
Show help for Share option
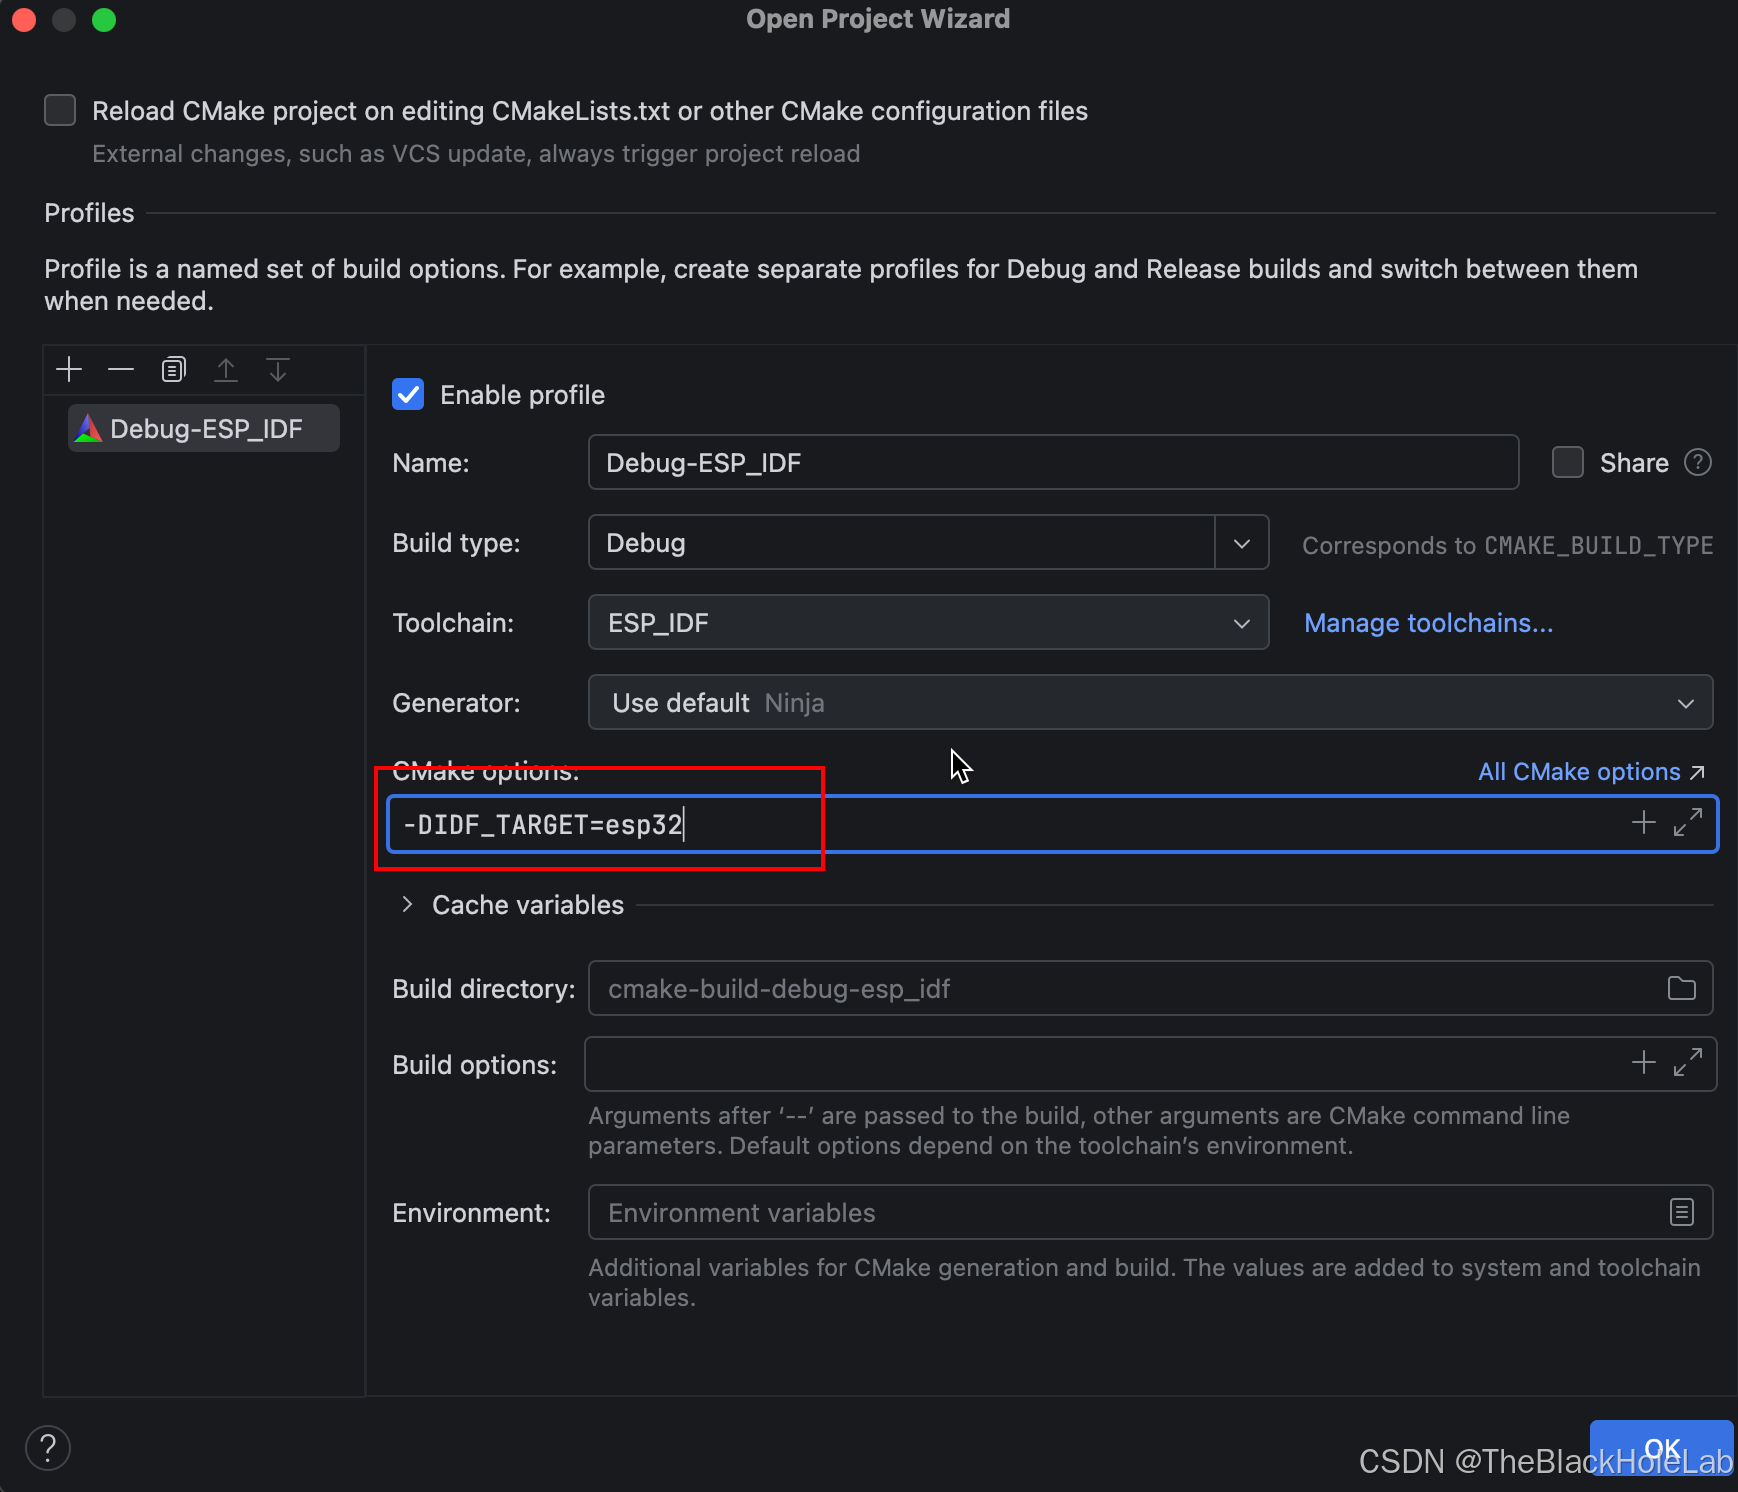point(1698,462)
